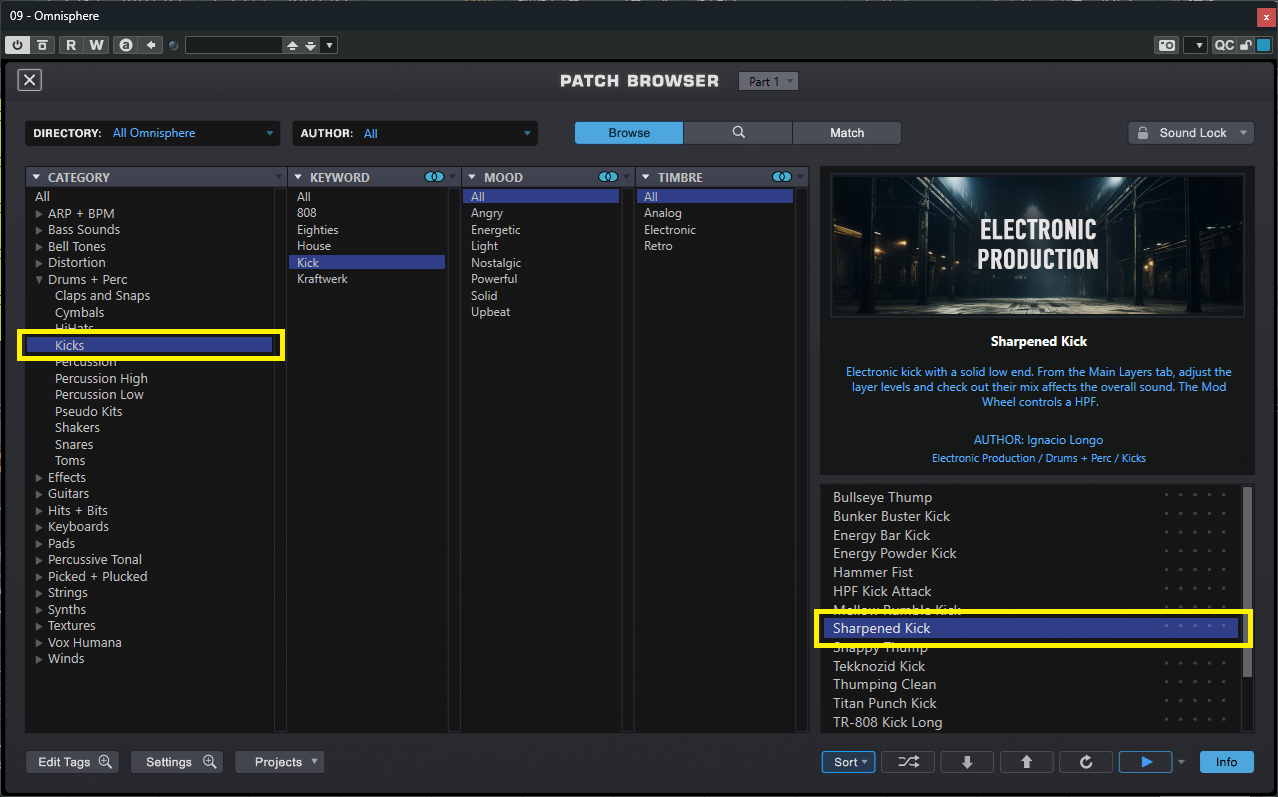Switch to the Match tab
1278x797 pixels.
pos(846,133)
